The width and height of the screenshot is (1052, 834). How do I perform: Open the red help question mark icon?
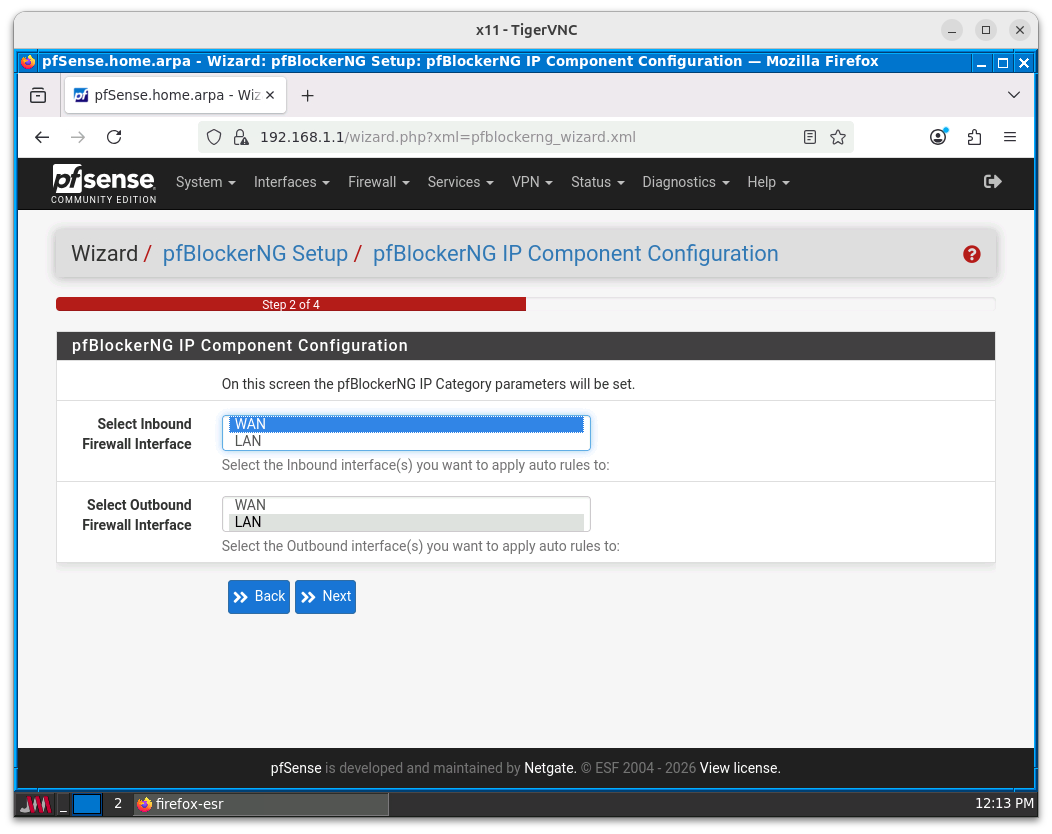[971, 254]
